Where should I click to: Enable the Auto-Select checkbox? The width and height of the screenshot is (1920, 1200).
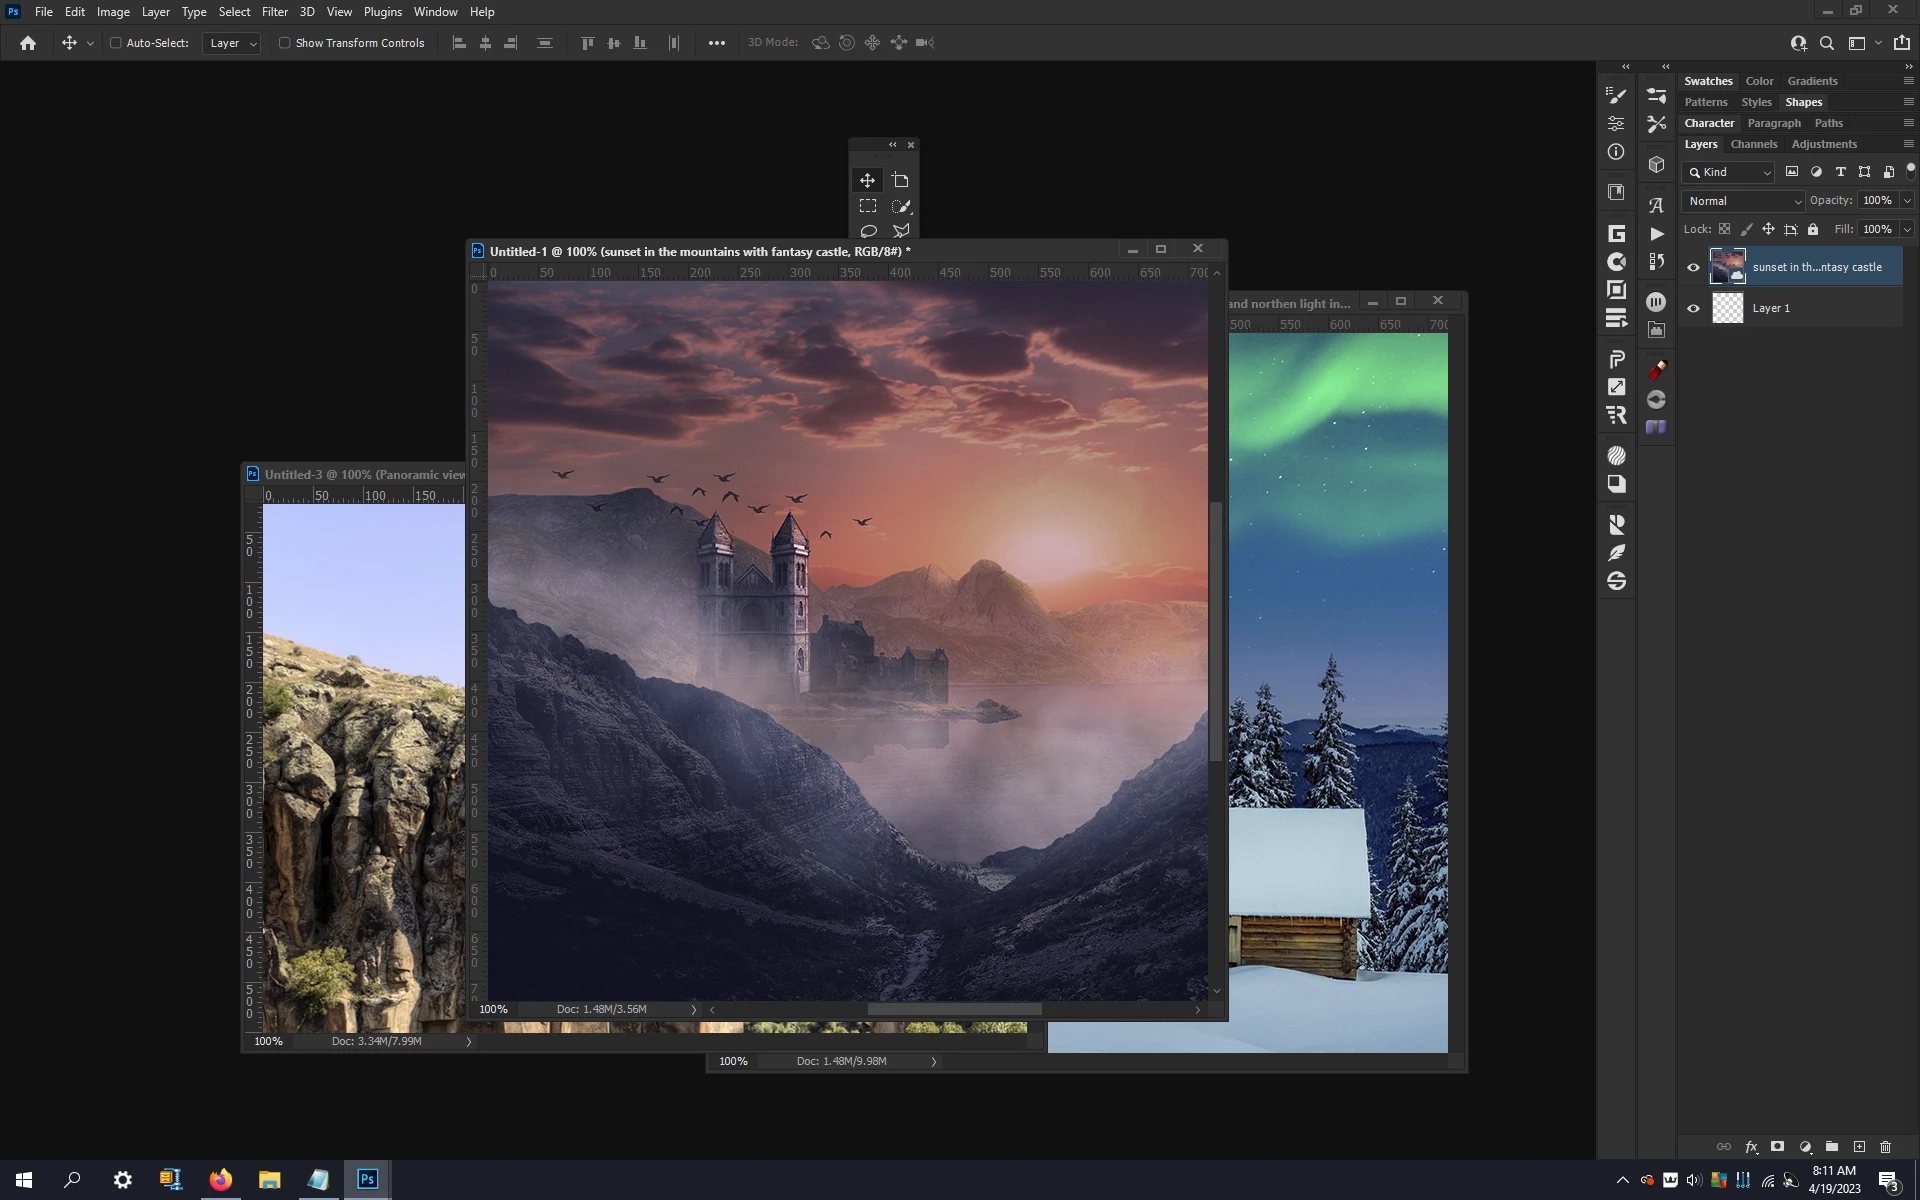click(x=116, y=43)
